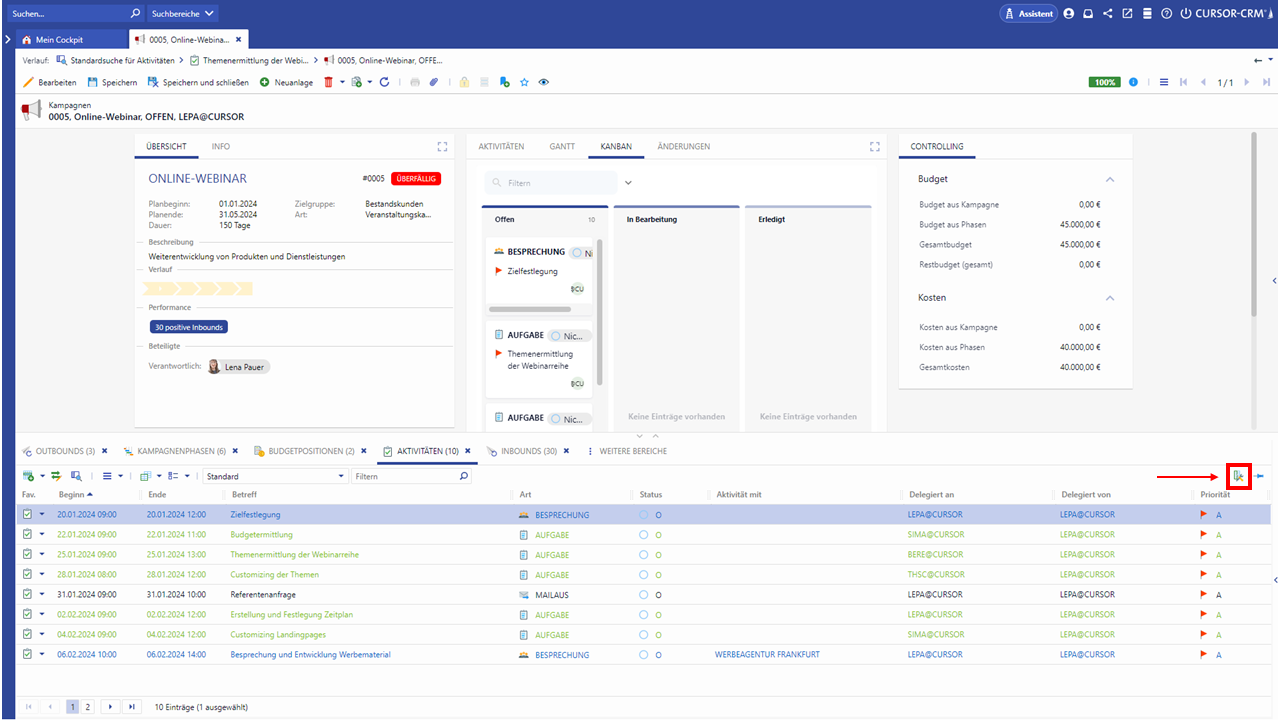Collapse the Budget section in Controlling
This screenshot has width=1280, height=720.
click(x=1109, y=179)
